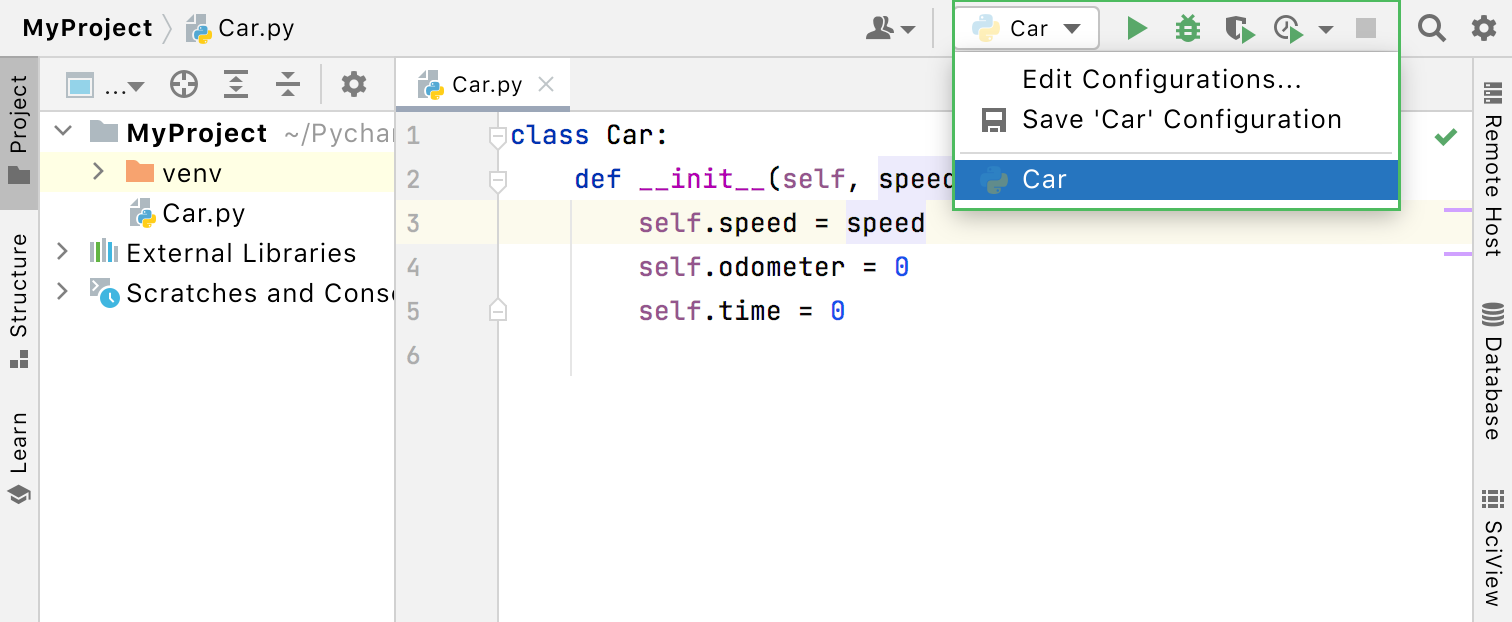Open the search everywhere magnifier

point(1432,29)
